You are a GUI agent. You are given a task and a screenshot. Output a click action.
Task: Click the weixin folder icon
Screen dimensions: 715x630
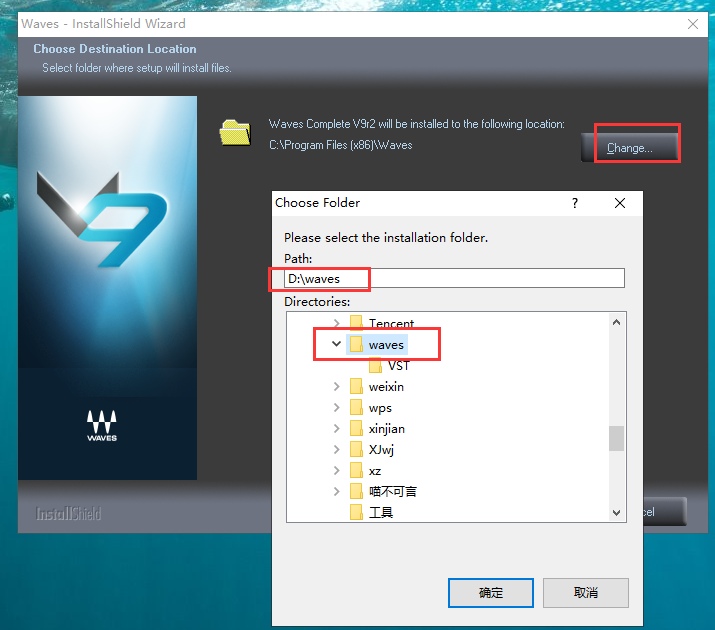(357, 387)
